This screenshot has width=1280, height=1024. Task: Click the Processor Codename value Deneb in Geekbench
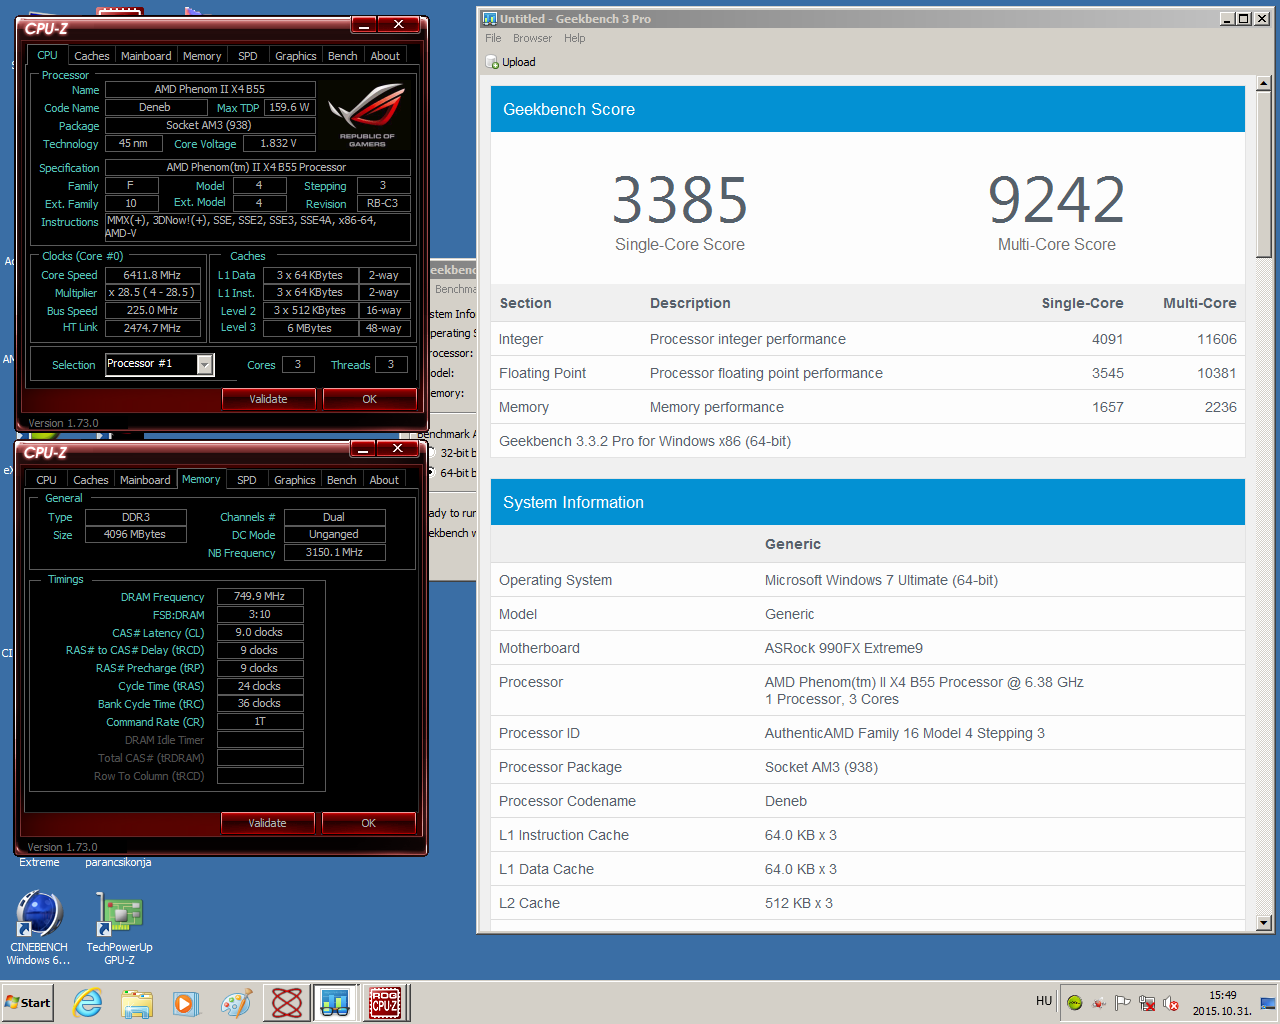click(786, 801)
